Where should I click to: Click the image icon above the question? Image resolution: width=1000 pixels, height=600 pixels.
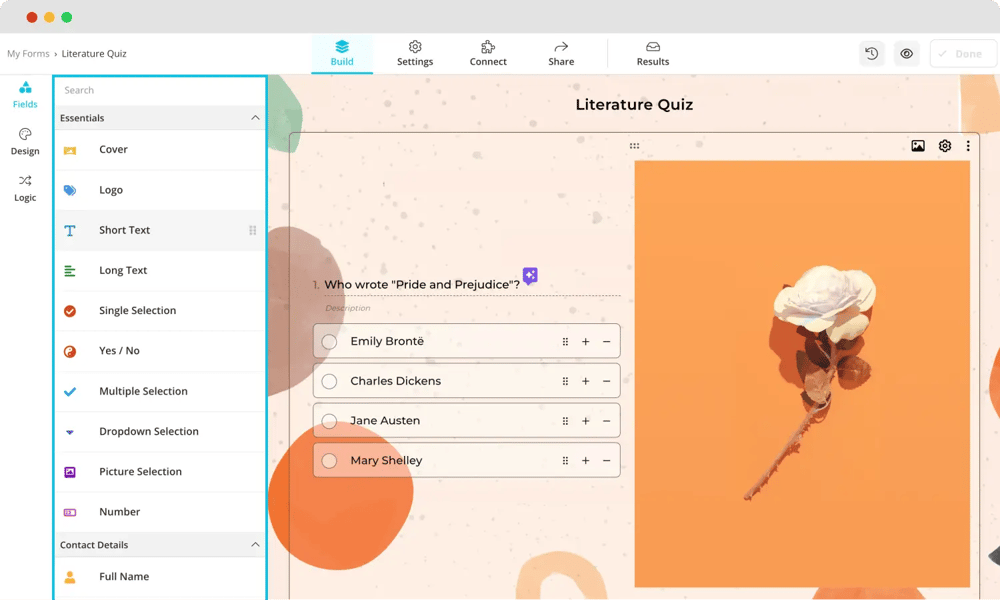tap(918, 146)
